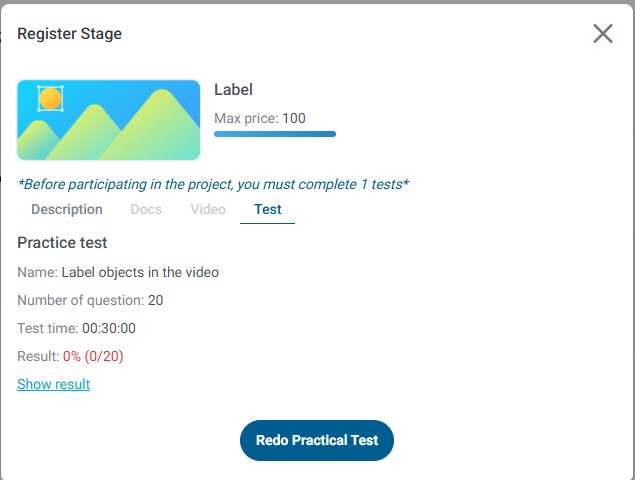Image resolution: width=635 pixels, height=480 pixels.
Task: Click the project landscape thumbnail image
Action: [x=108, y=120]
